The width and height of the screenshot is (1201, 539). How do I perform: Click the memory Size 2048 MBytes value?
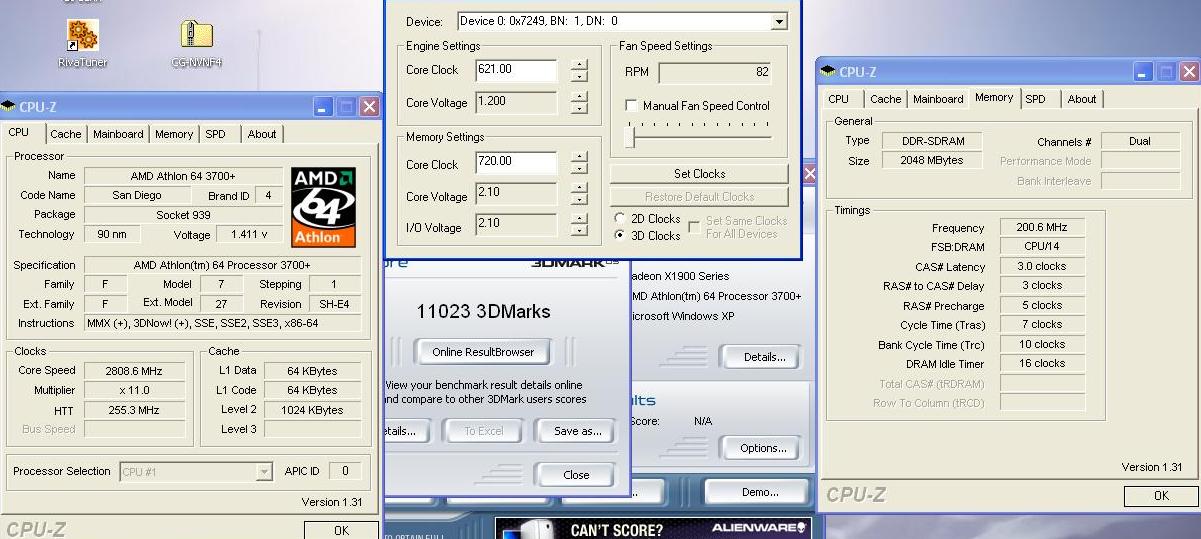coord(931,160)
